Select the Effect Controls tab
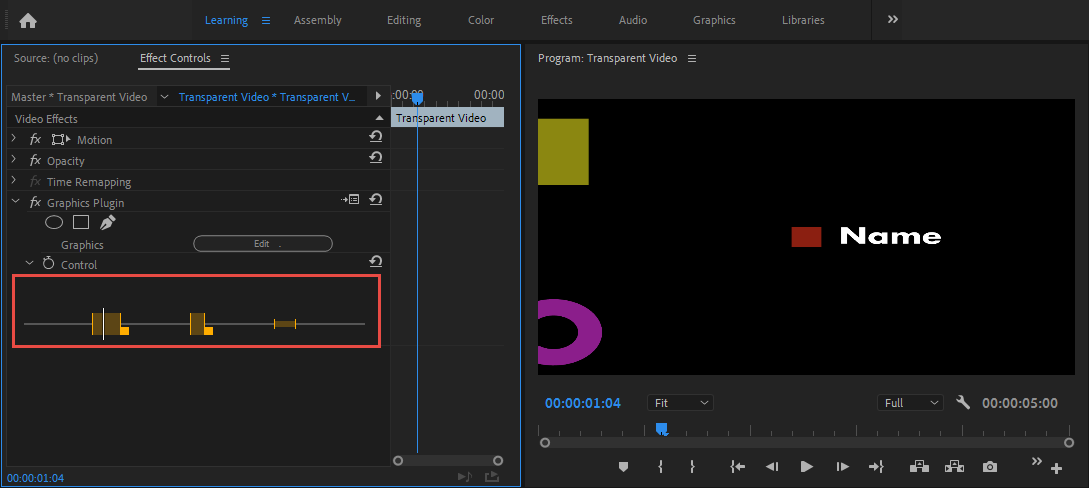The image size is (1089, 488). click(175, 58)
